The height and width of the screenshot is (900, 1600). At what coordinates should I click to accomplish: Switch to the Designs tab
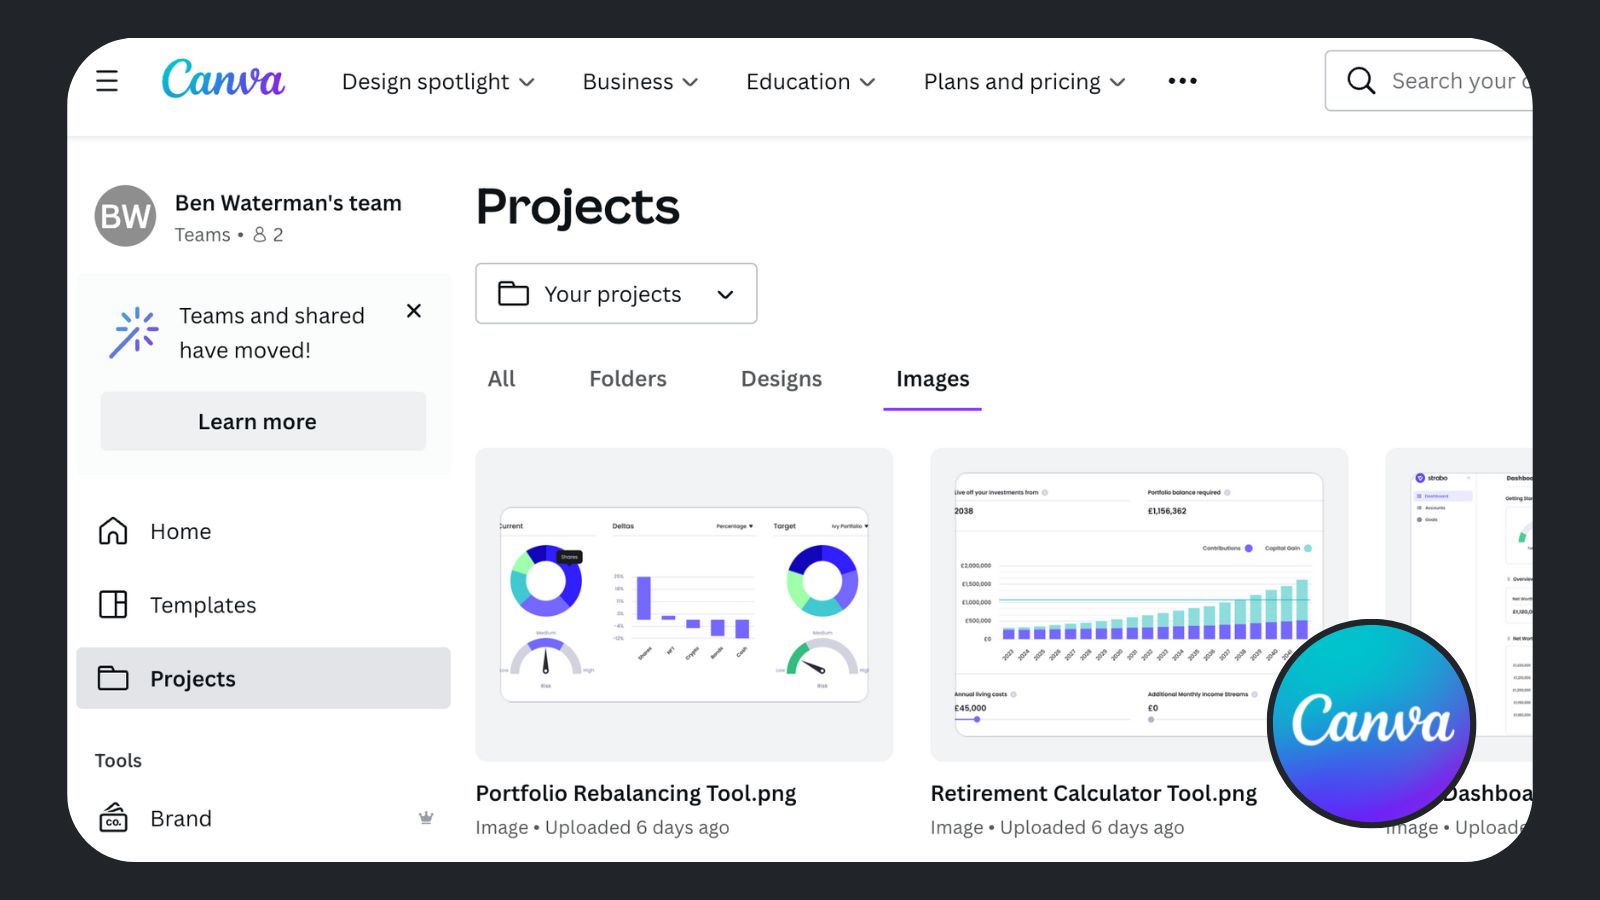pyautogui.click(x=781, y=379)
